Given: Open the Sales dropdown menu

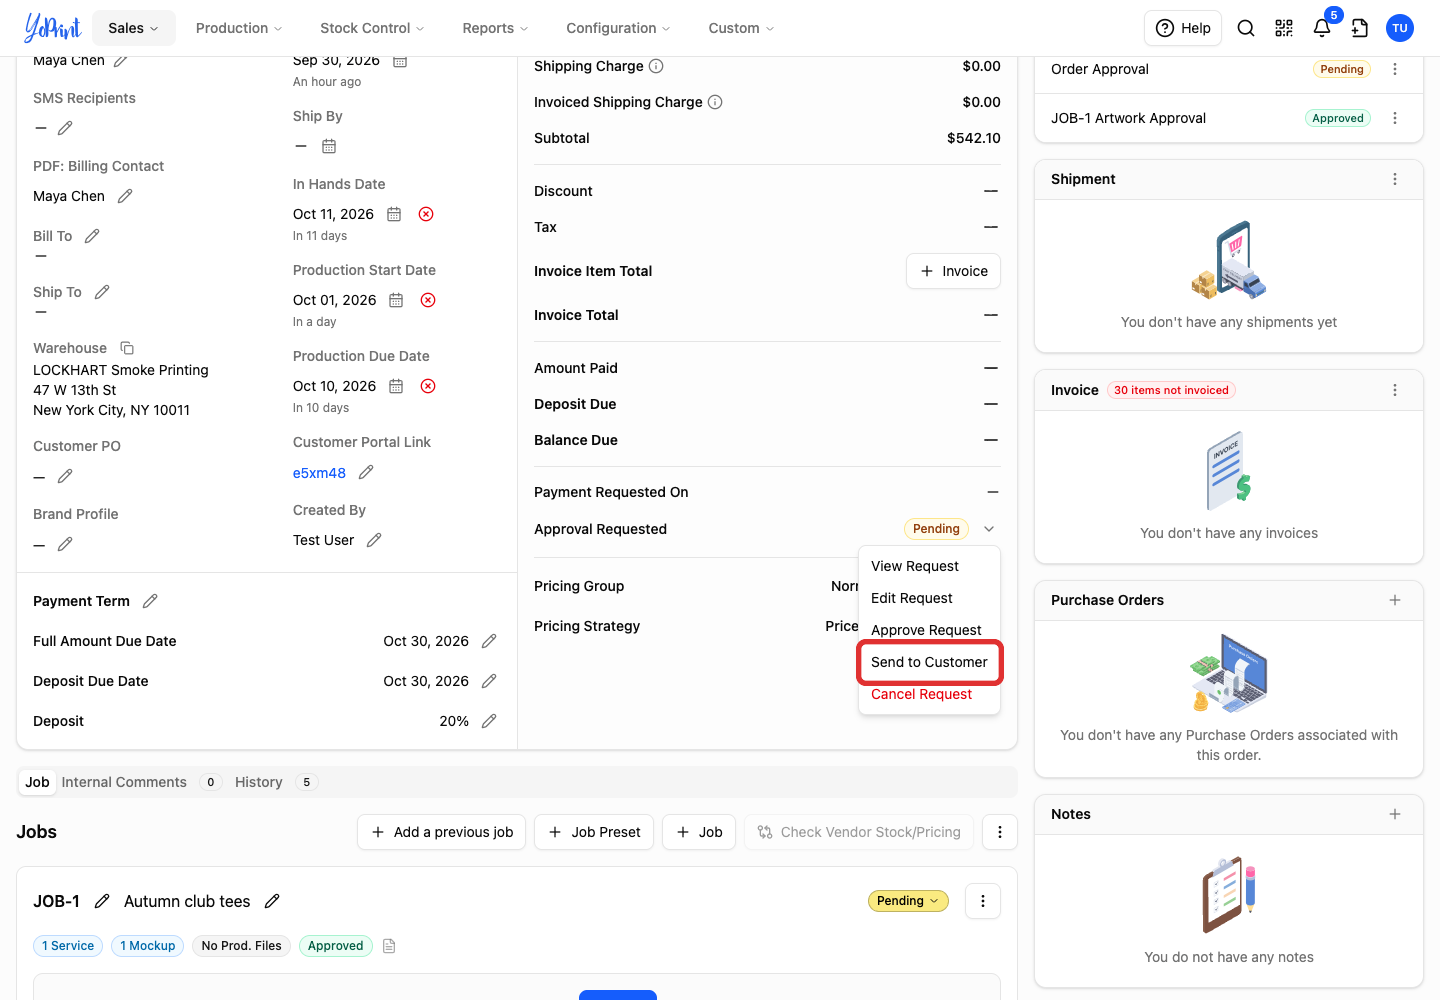Looking at the screenshot, I should point(134,28).
